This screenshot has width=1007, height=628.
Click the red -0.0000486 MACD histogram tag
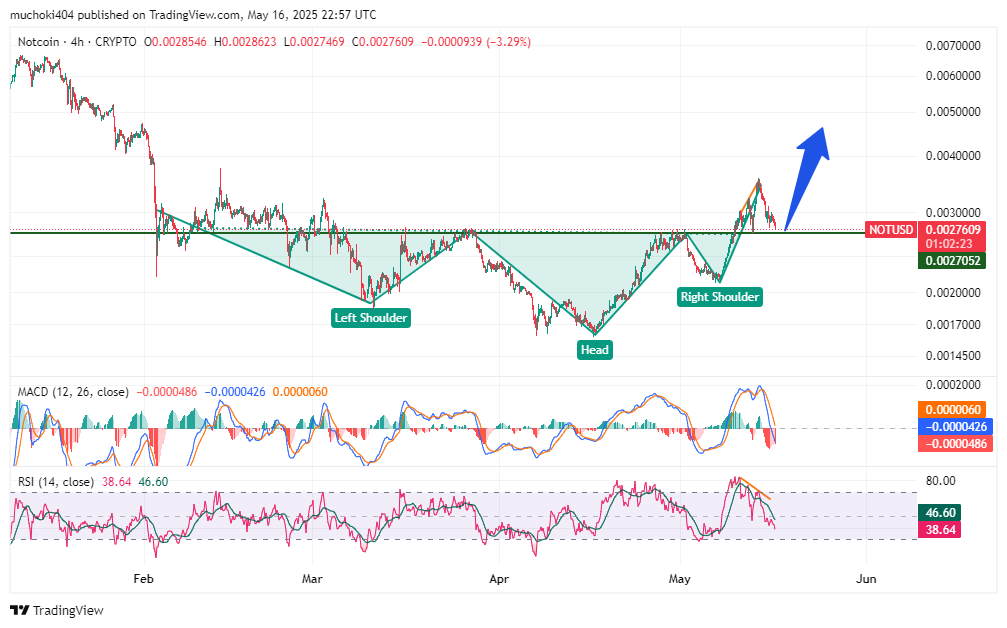point(953,444)
